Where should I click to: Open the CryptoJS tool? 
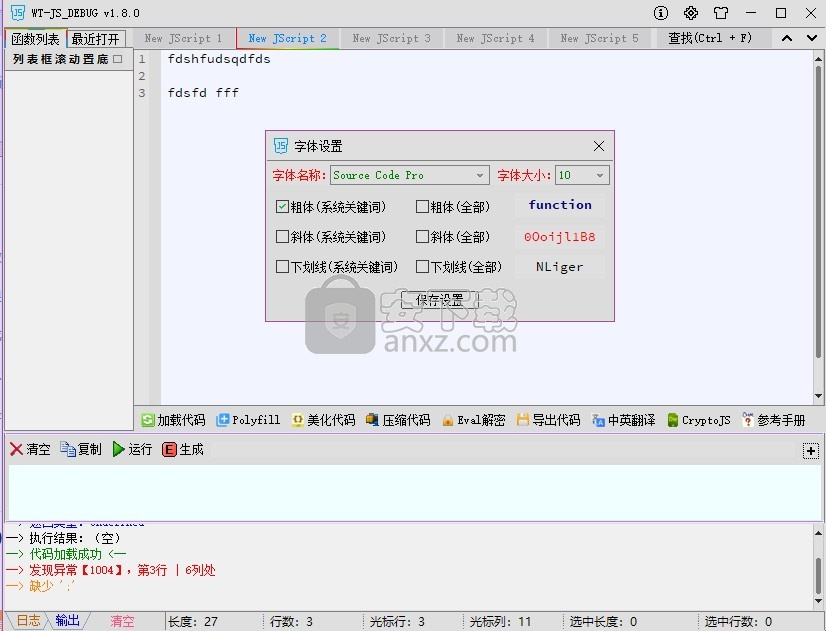[699, 420]
